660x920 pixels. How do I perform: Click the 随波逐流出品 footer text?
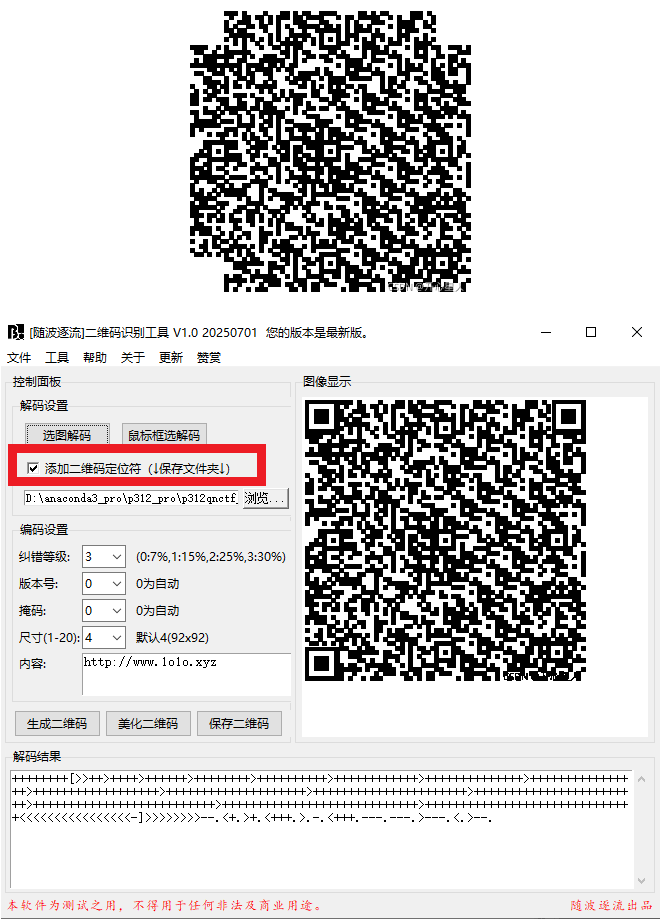[x=611, y=905]
